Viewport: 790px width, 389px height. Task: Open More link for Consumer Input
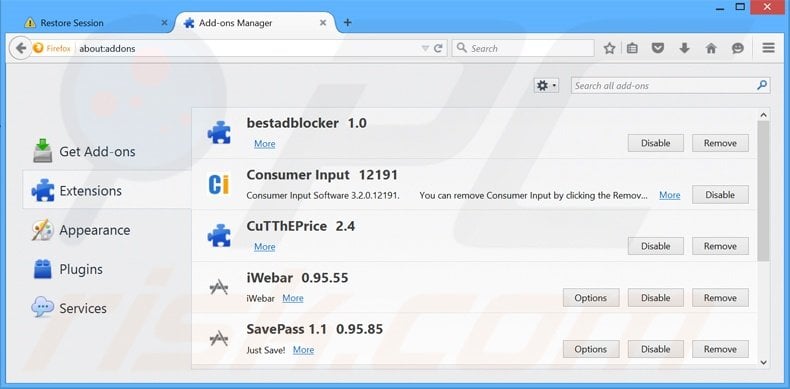(670, 195)
